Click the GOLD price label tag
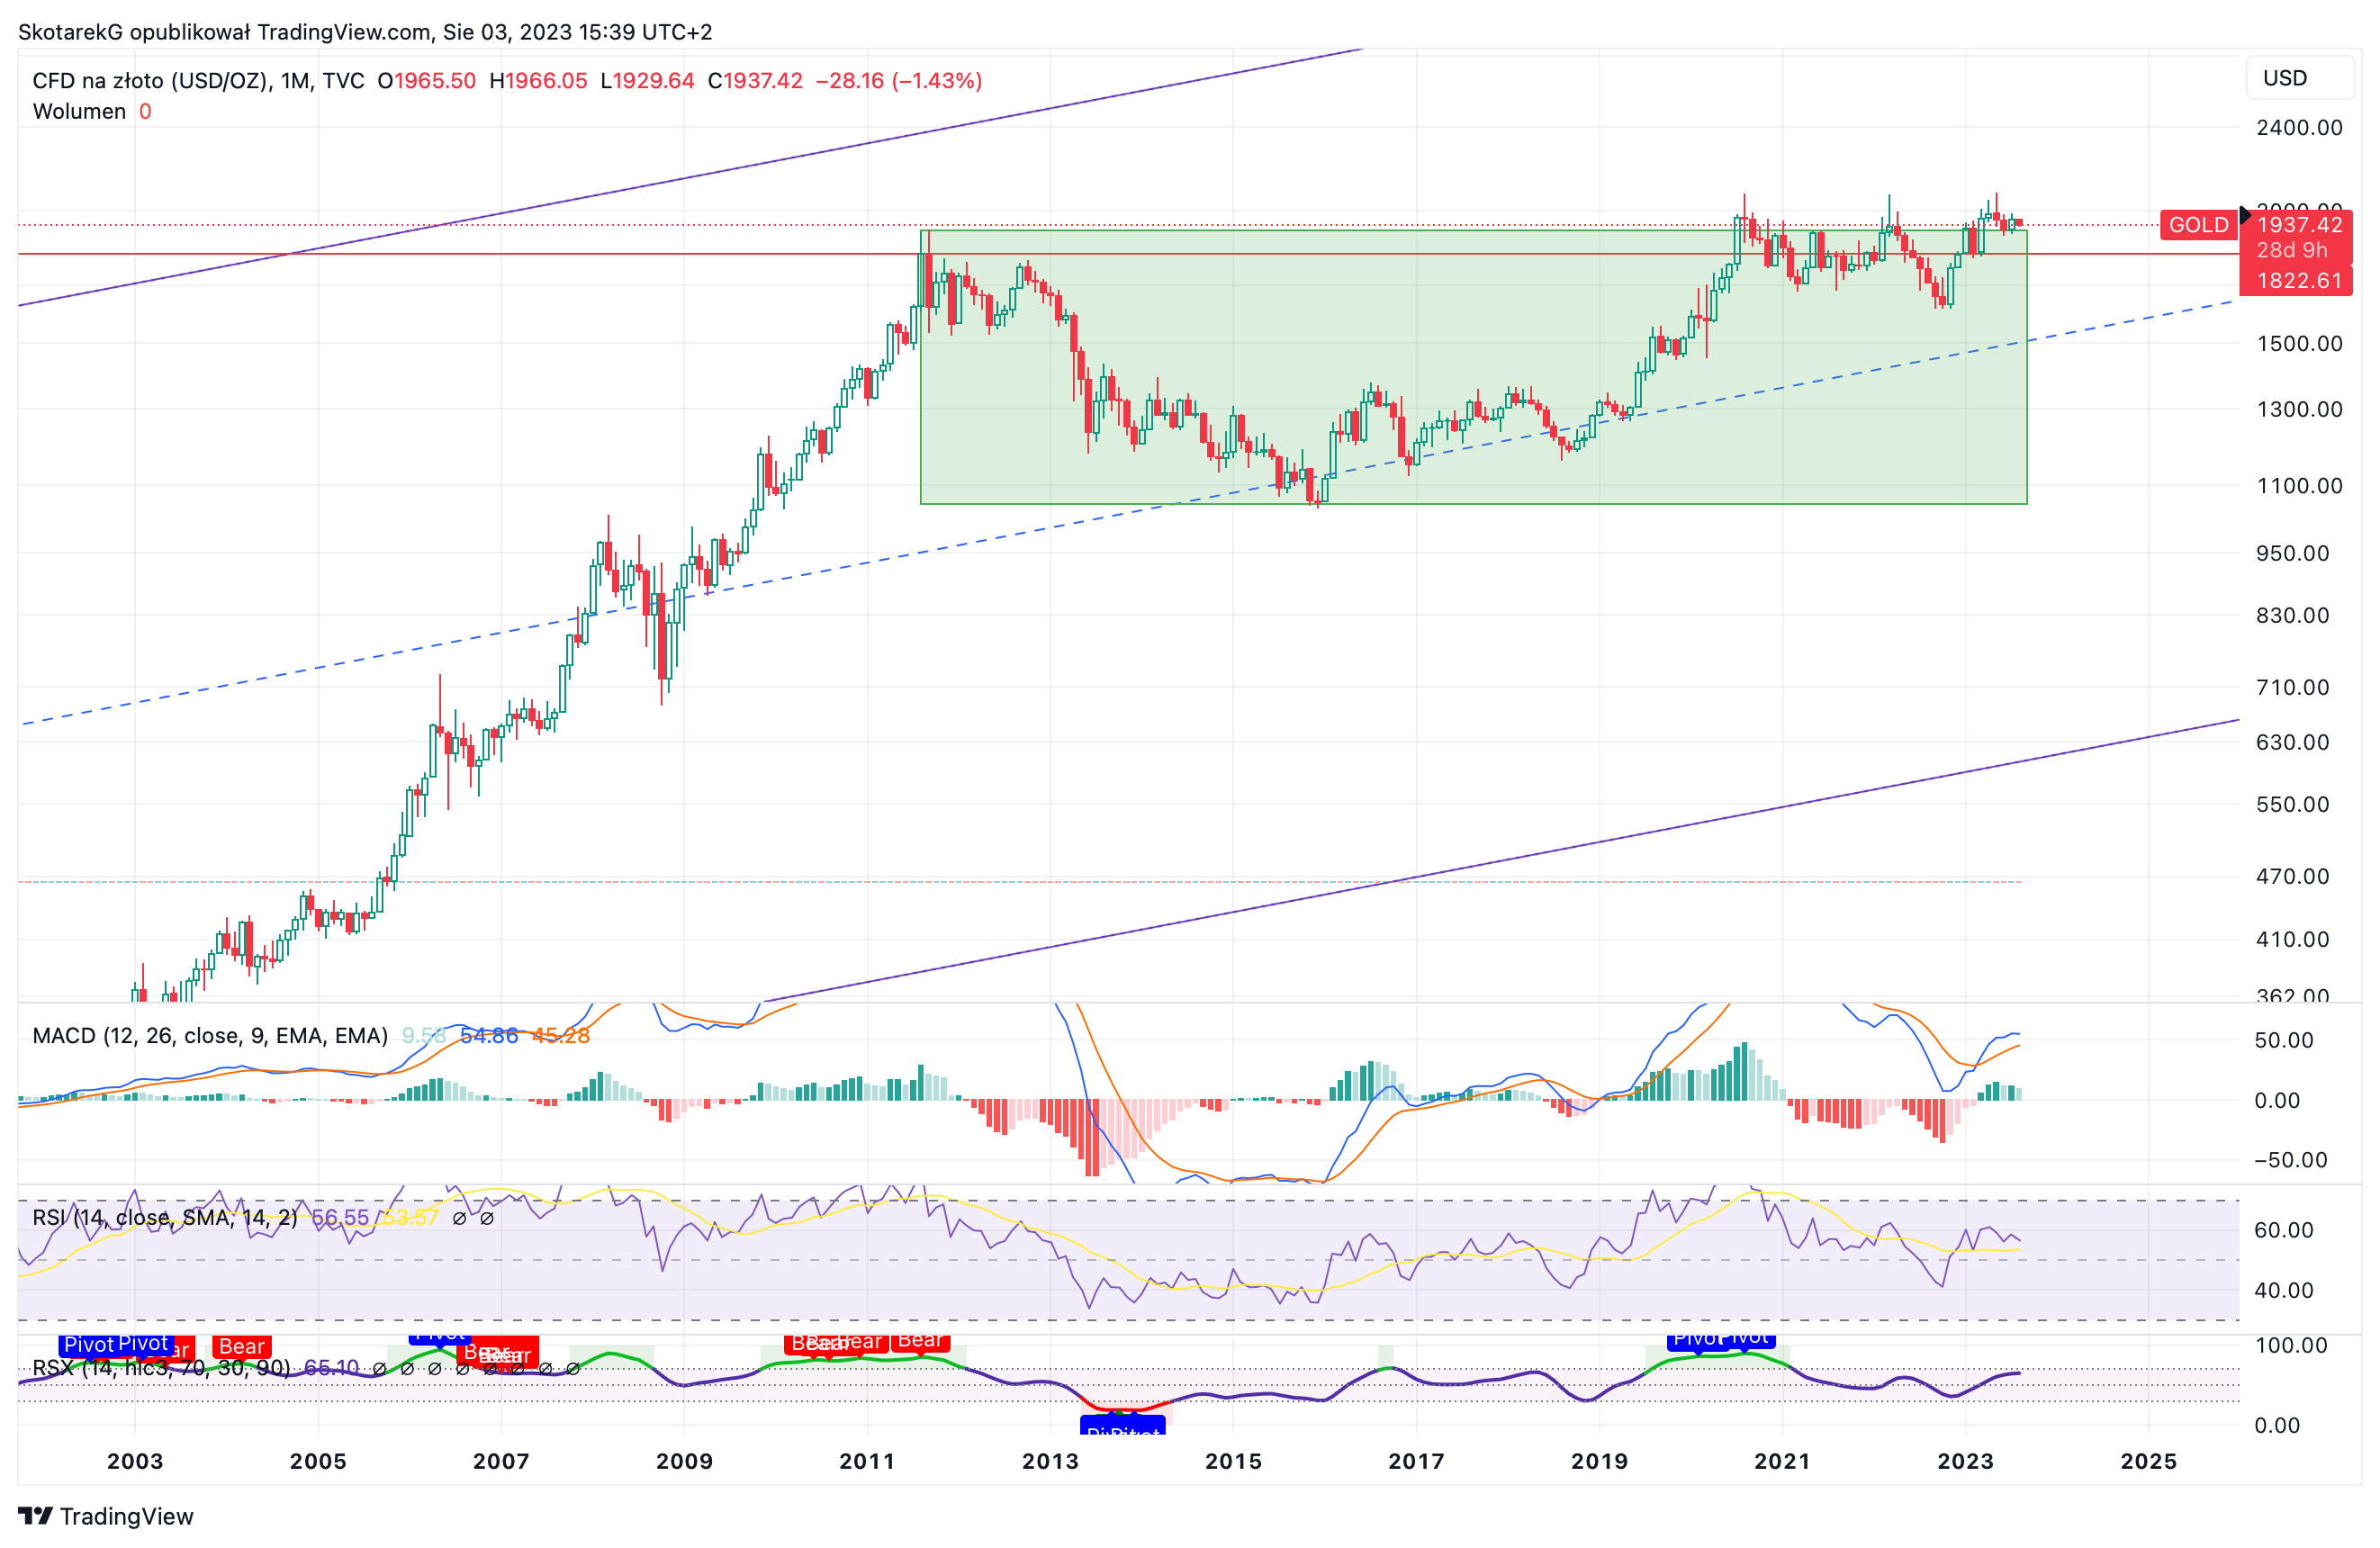Image resolution: width=2380 pixels, height=1548 pixels. 2198,225
